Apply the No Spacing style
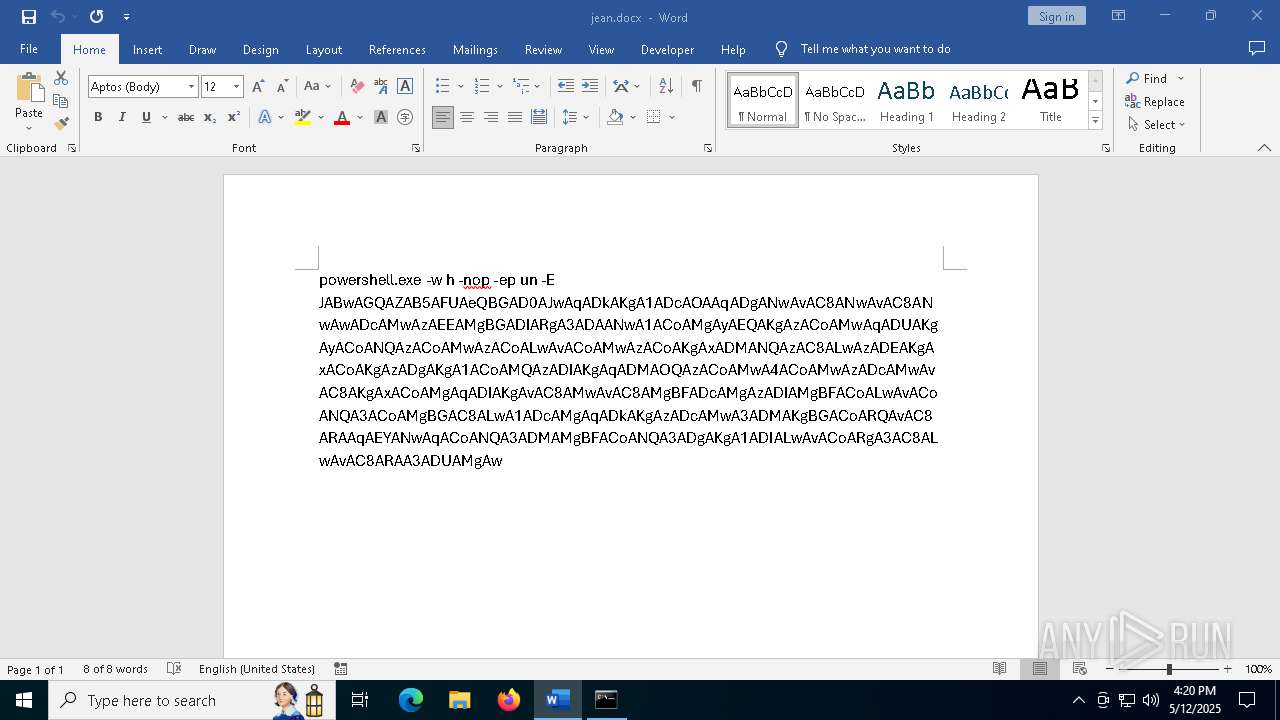This screenshot has height=720, width=1280. point(835,100)
